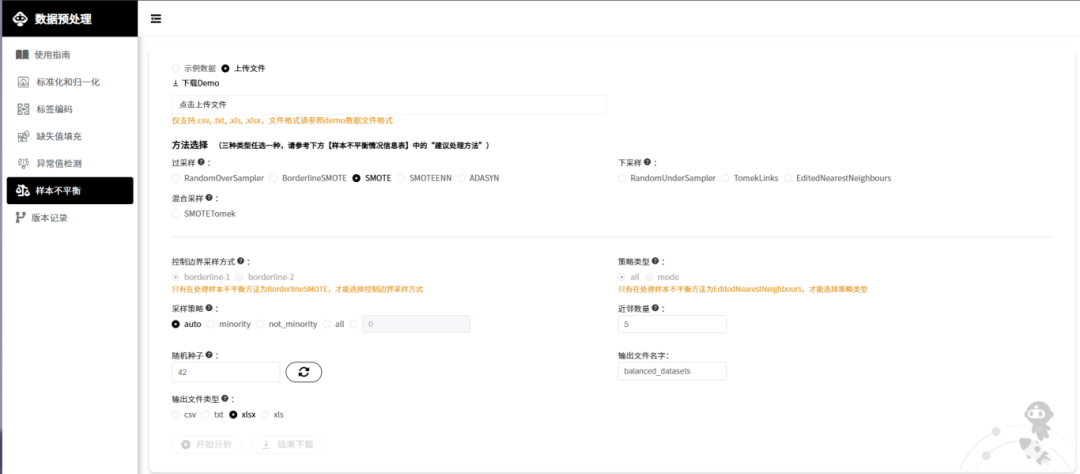Open 缺失值填充 in the sidebar
The height and width of the screenshot is (474, 1080).
(x=59, y=136)
